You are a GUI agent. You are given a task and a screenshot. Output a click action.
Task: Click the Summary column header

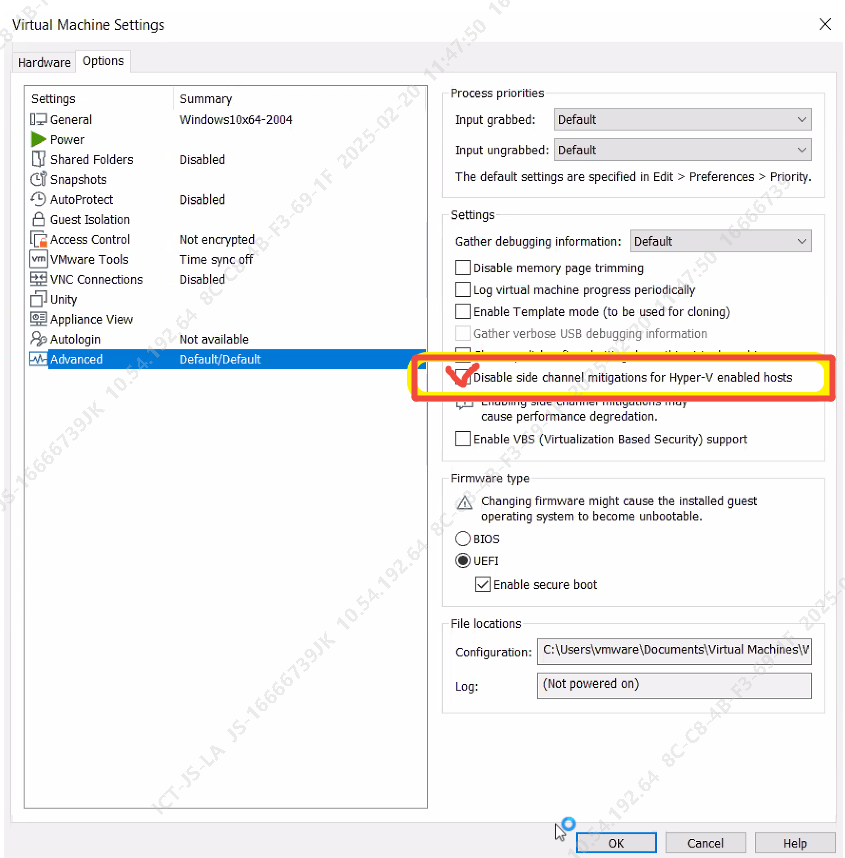coord(206,98)
